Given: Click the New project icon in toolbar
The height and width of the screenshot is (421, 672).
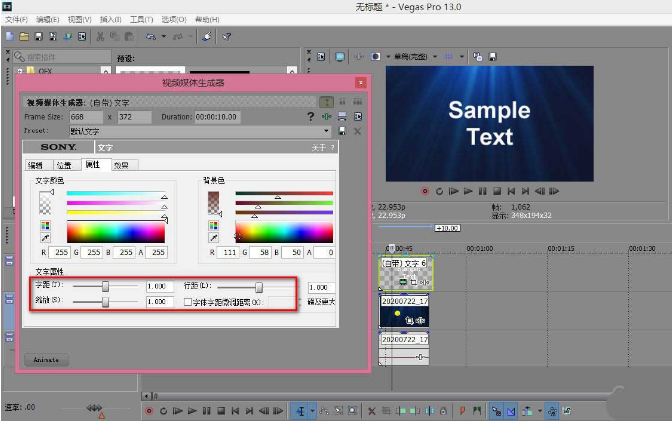Looking at the screenshot, I should (9, 36).
